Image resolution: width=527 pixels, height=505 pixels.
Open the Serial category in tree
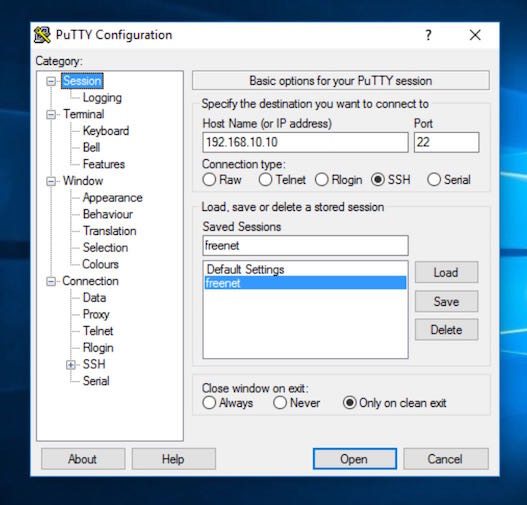[96, 381]
